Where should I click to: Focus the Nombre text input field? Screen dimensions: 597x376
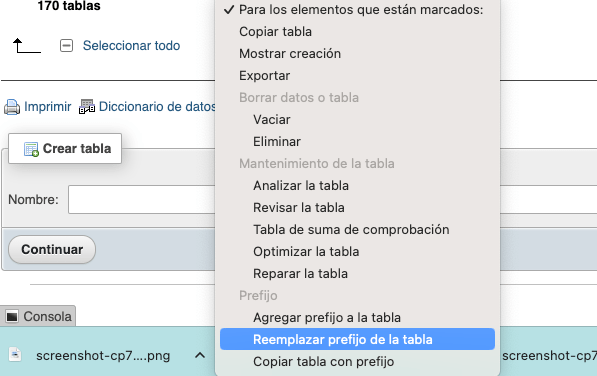pos(142,199)
